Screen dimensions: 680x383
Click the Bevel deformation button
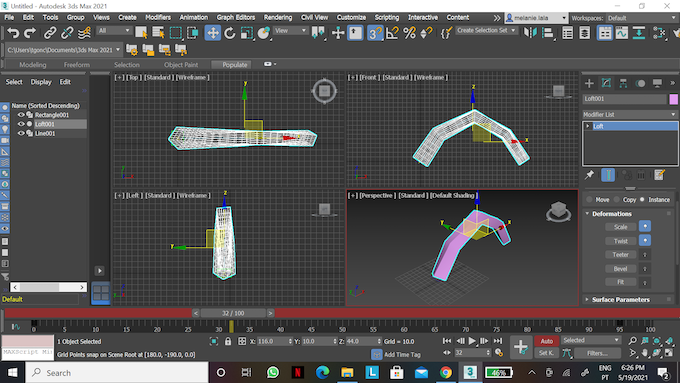(621, 268)
